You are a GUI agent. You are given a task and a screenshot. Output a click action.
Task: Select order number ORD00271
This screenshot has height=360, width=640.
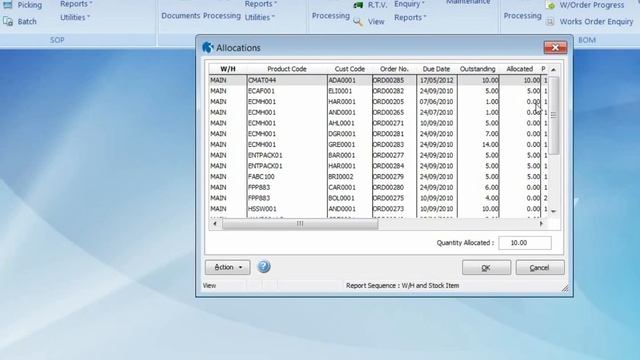pos(394,123)
